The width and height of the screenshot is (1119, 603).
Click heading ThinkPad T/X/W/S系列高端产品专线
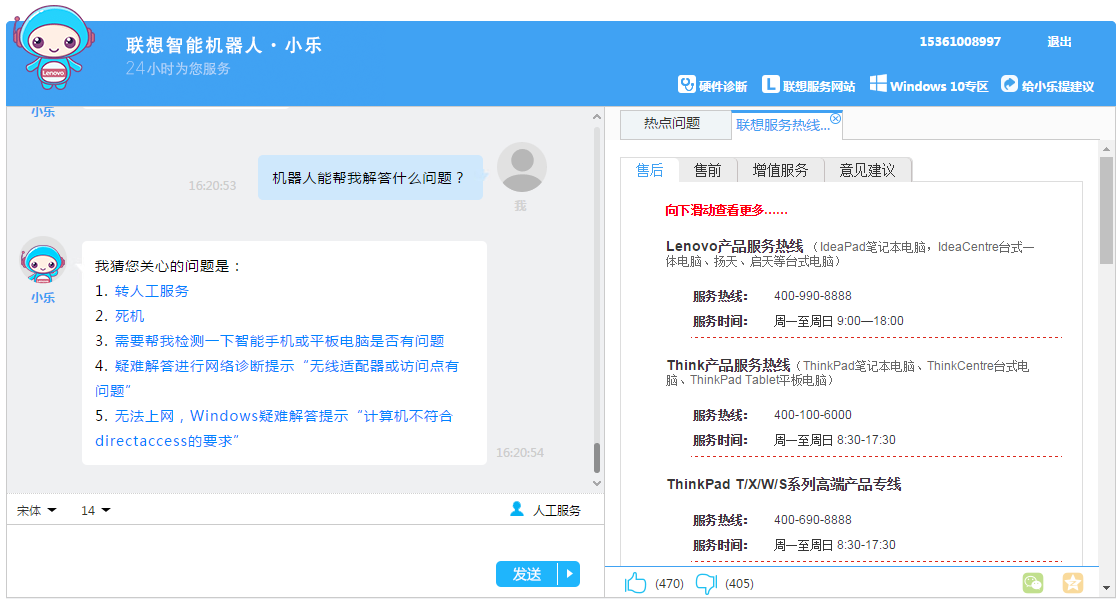click(x=784, y=485)
